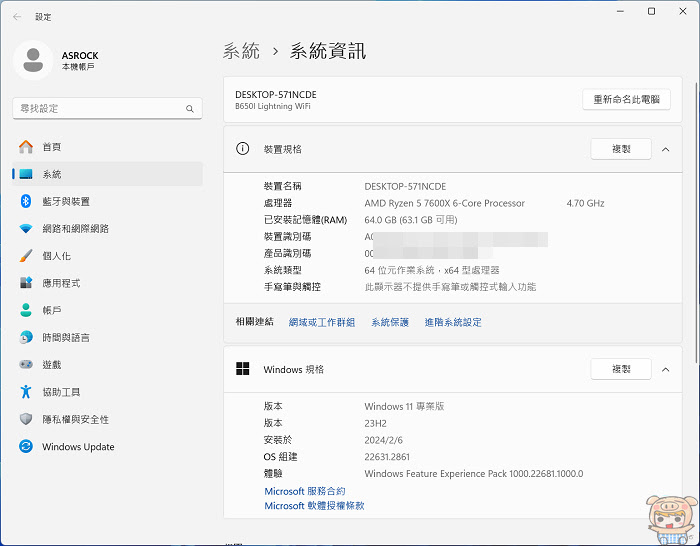Image resolution: width=700 pixels, height=546 pixels.
Task: Click the Gaming controller icon
Action: tap(26, 365)
